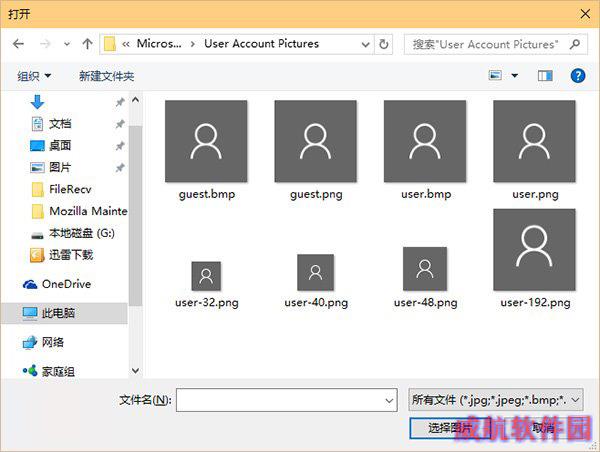
Task: Click the sidebar scrollbar thumb
Action: coord(135,216)
